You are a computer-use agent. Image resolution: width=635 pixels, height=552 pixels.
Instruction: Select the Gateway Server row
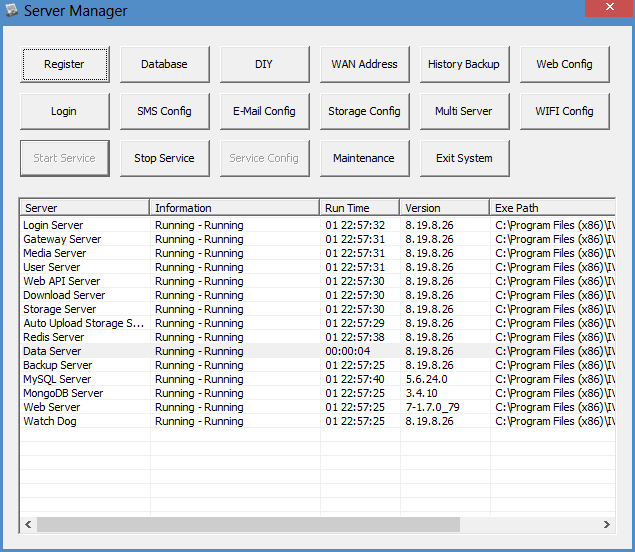click(318, 239)
